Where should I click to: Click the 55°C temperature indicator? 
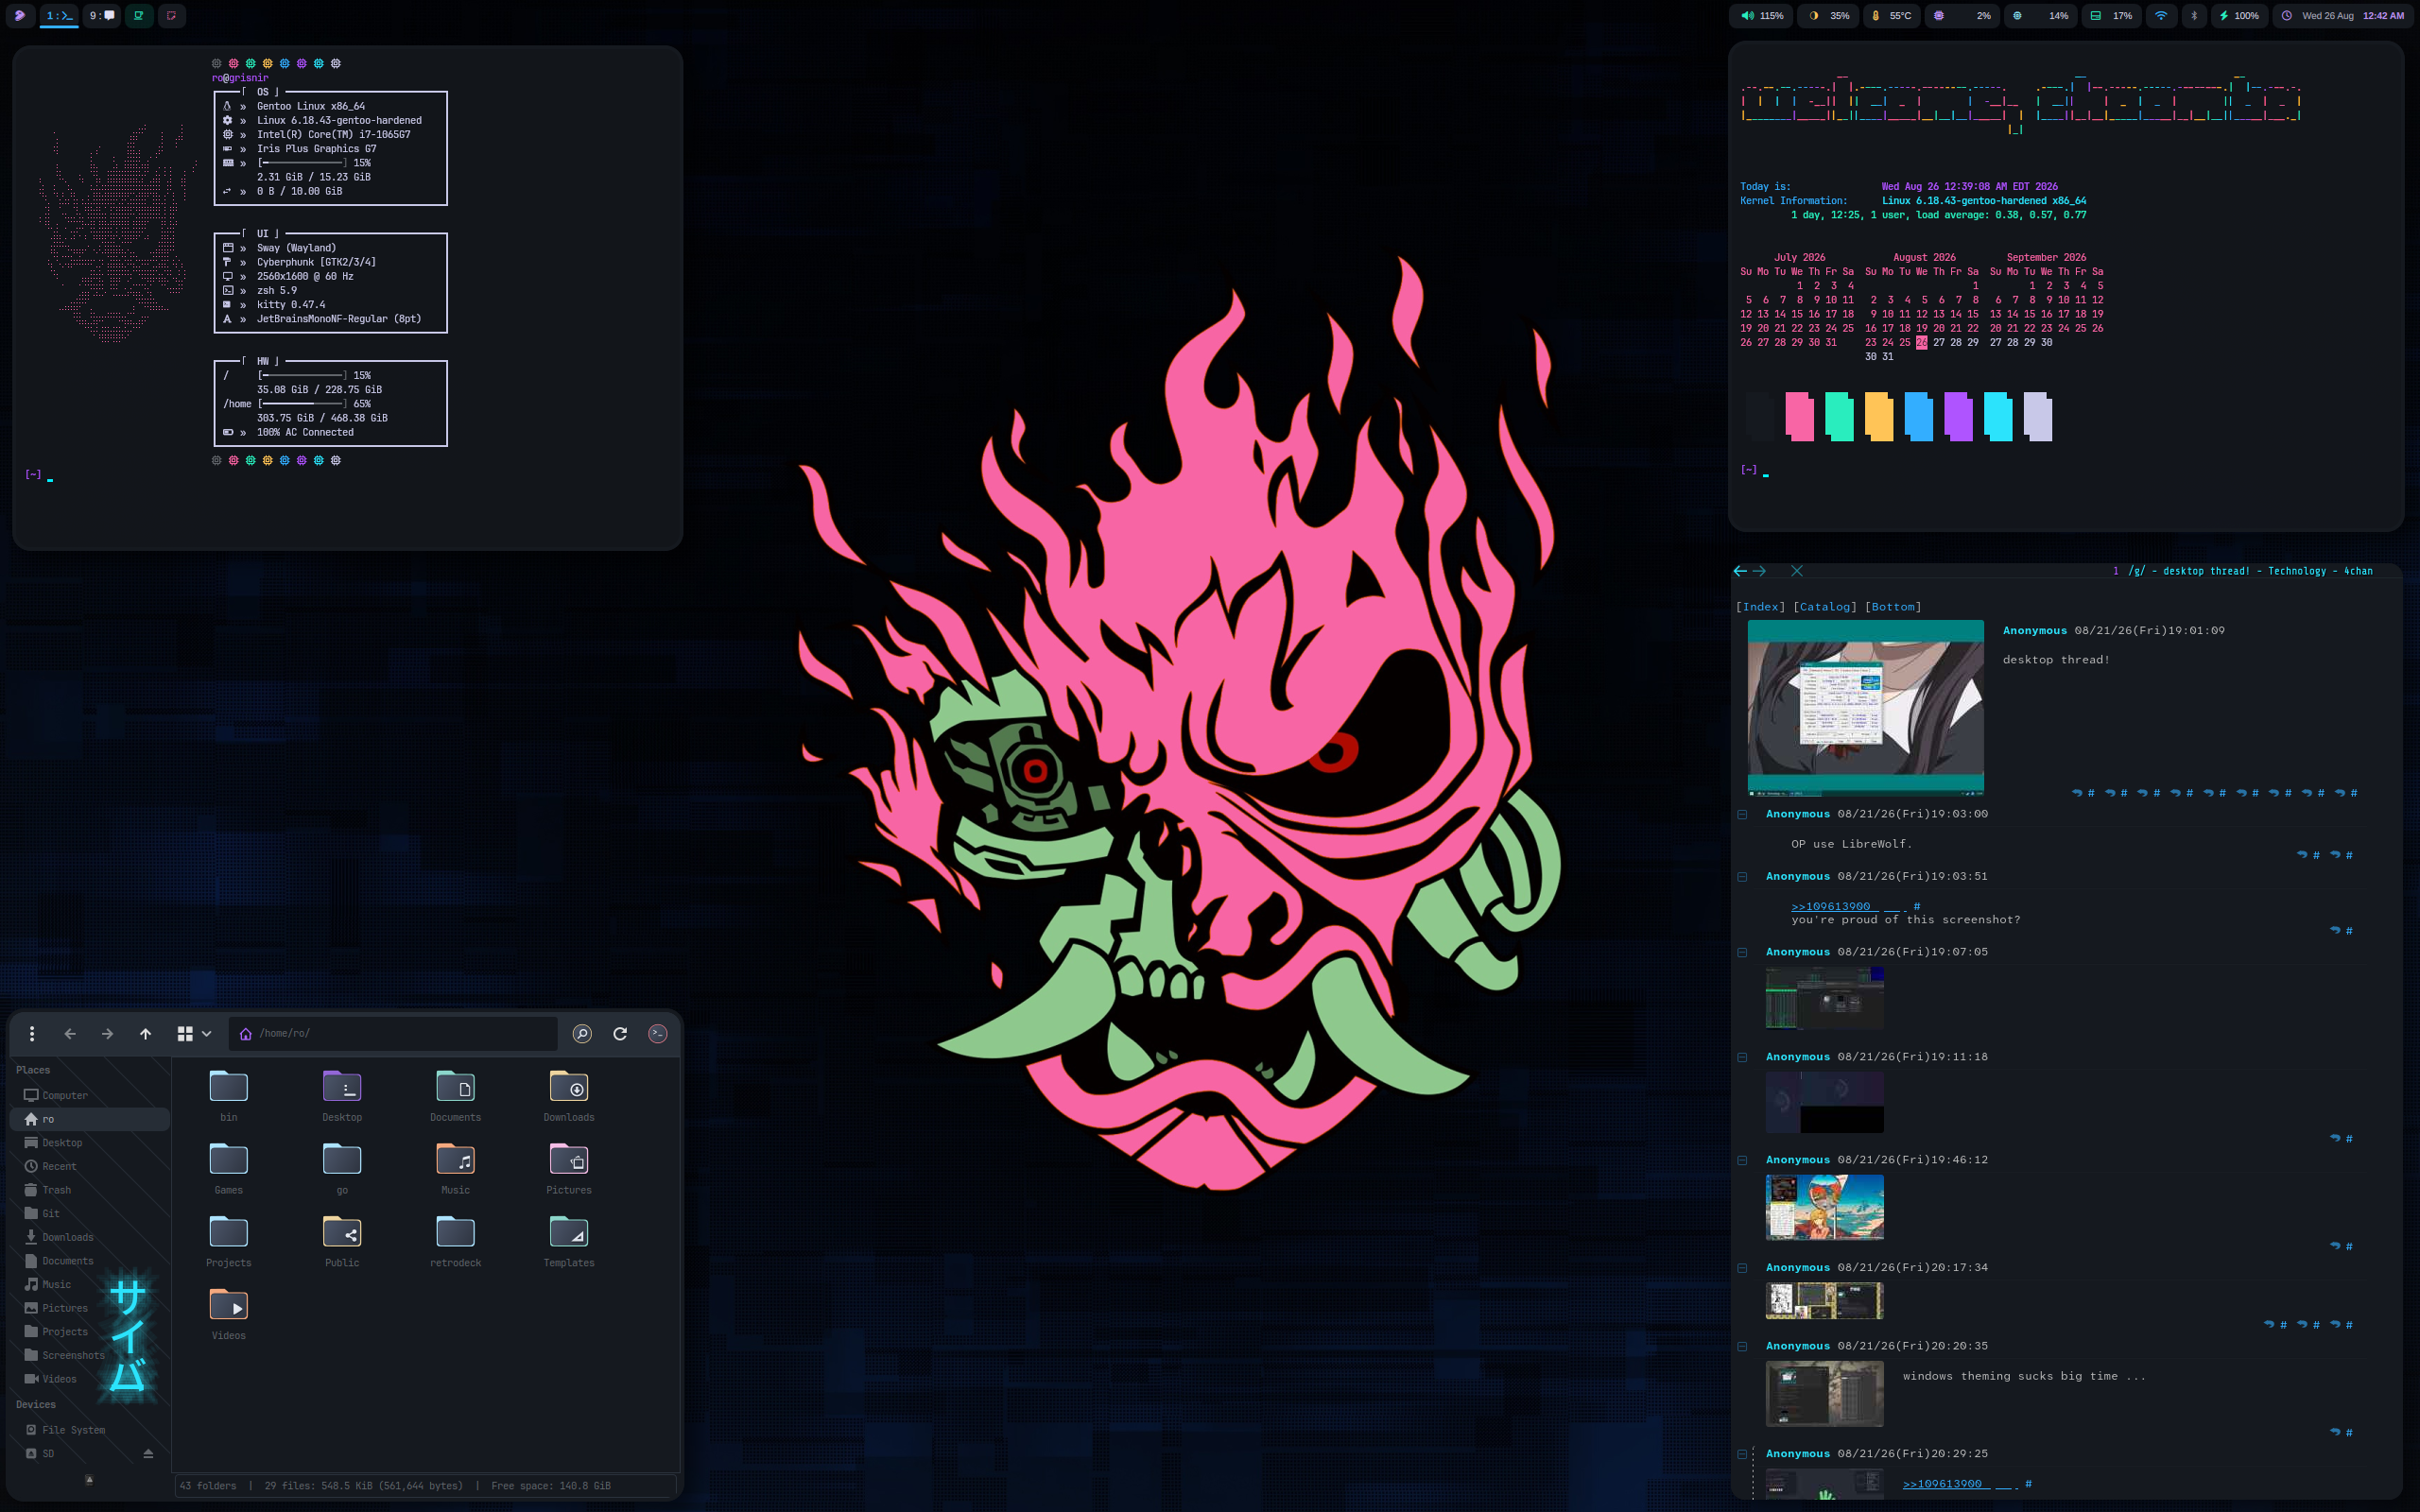(1892, 16)
